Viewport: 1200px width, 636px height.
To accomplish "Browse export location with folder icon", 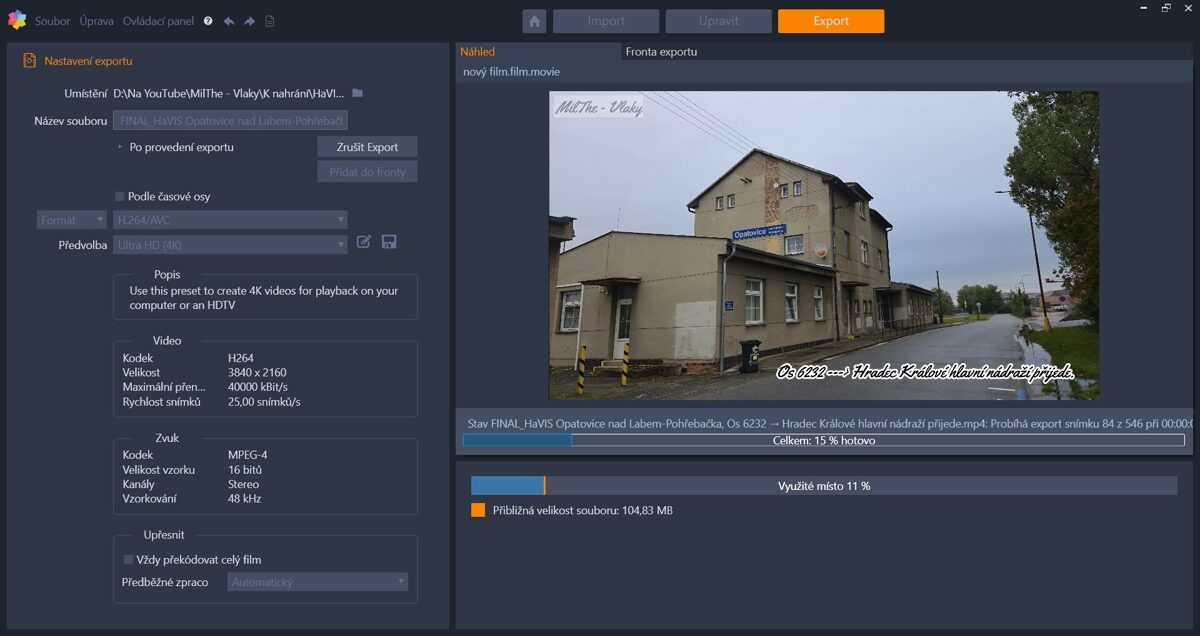I will (357, 93).
